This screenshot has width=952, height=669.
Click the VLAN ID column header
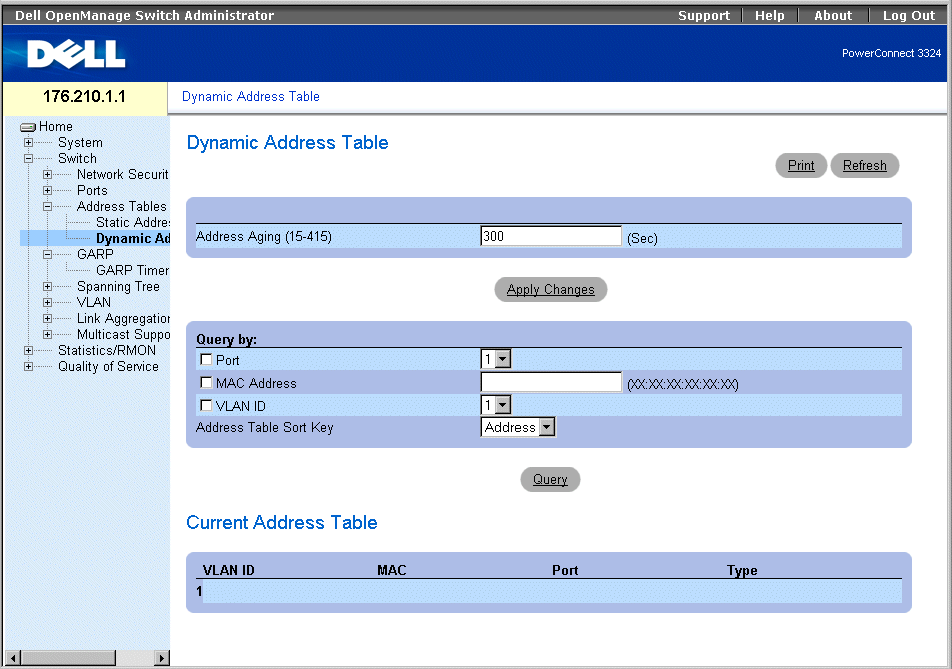coord(228,571)
